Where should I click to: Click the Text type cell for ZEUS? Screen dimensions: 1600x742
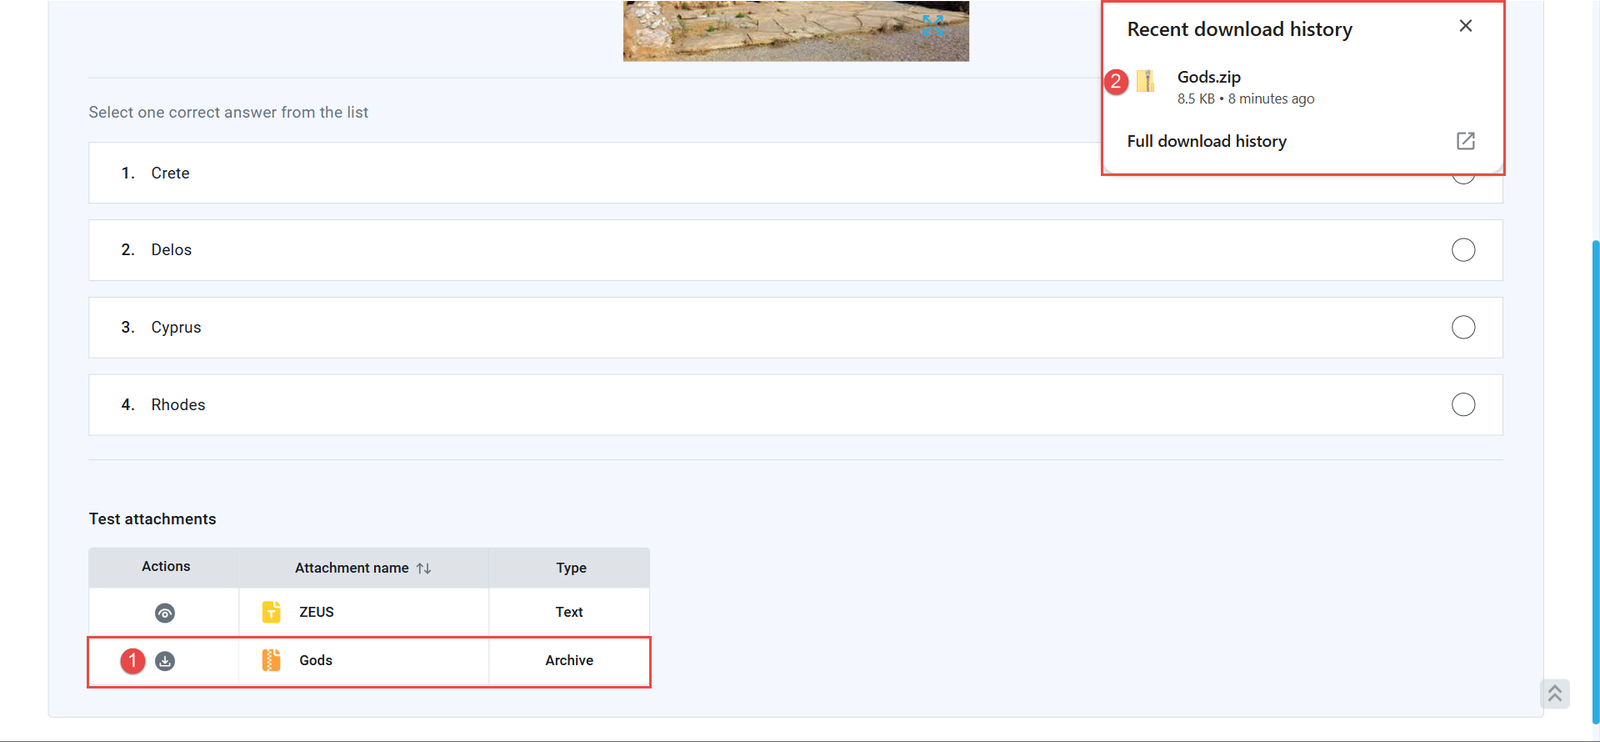point(569,612)
